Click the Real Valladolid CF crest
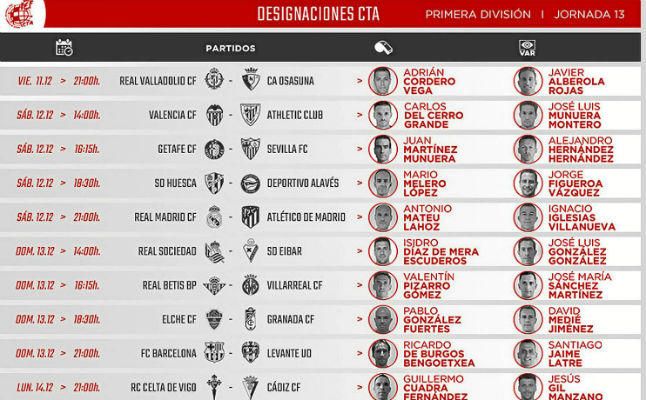 pyautogui.click(x=213, y=81)
